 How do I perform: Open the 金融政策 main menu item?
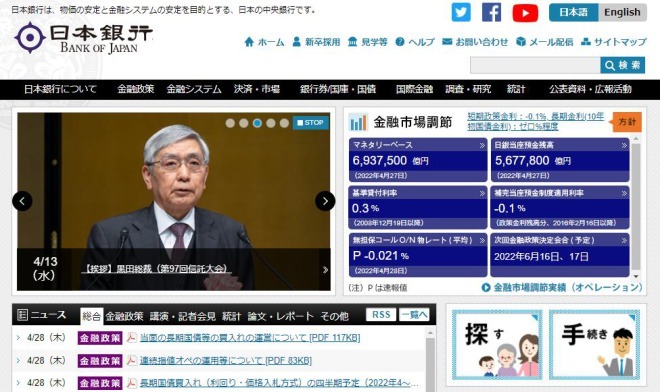[x=136, y=89]
